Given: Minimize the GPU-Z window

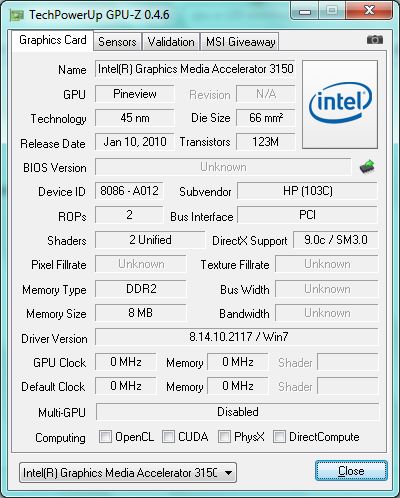Looking at the screenshot, I should pyautogui.click(x=305, y=12).
